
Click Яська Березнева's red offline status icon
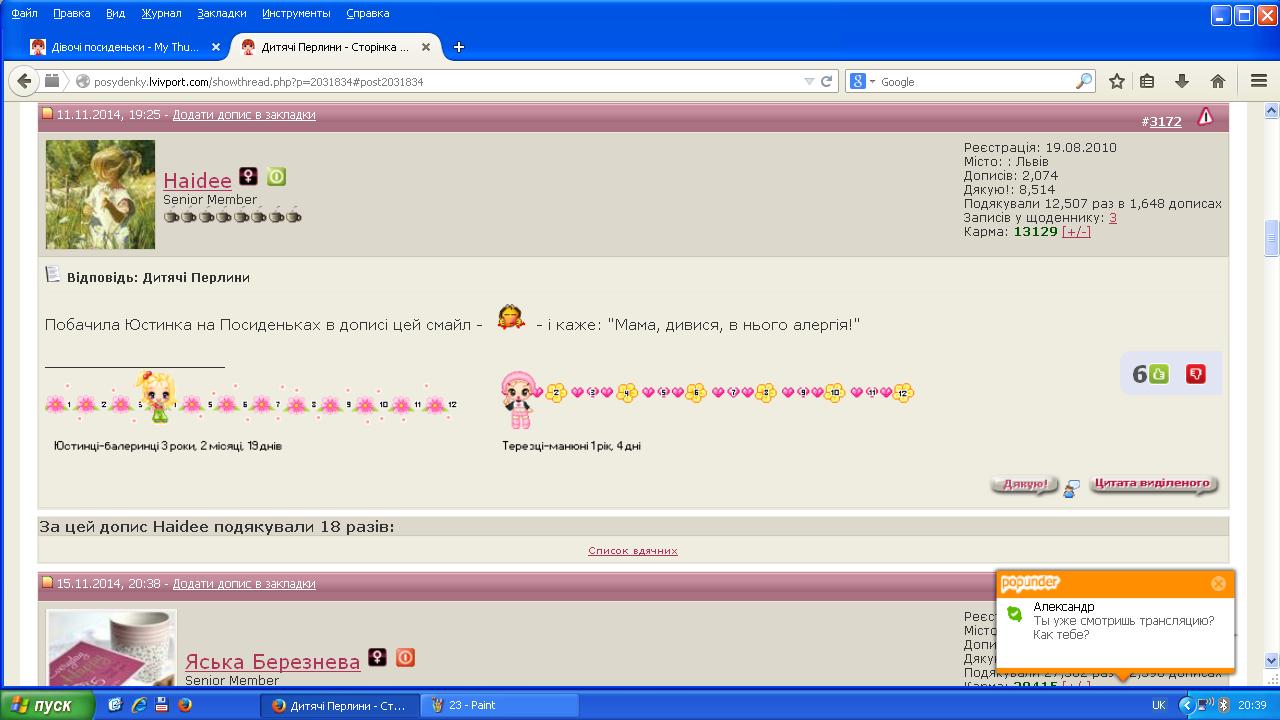pos(405,657)
